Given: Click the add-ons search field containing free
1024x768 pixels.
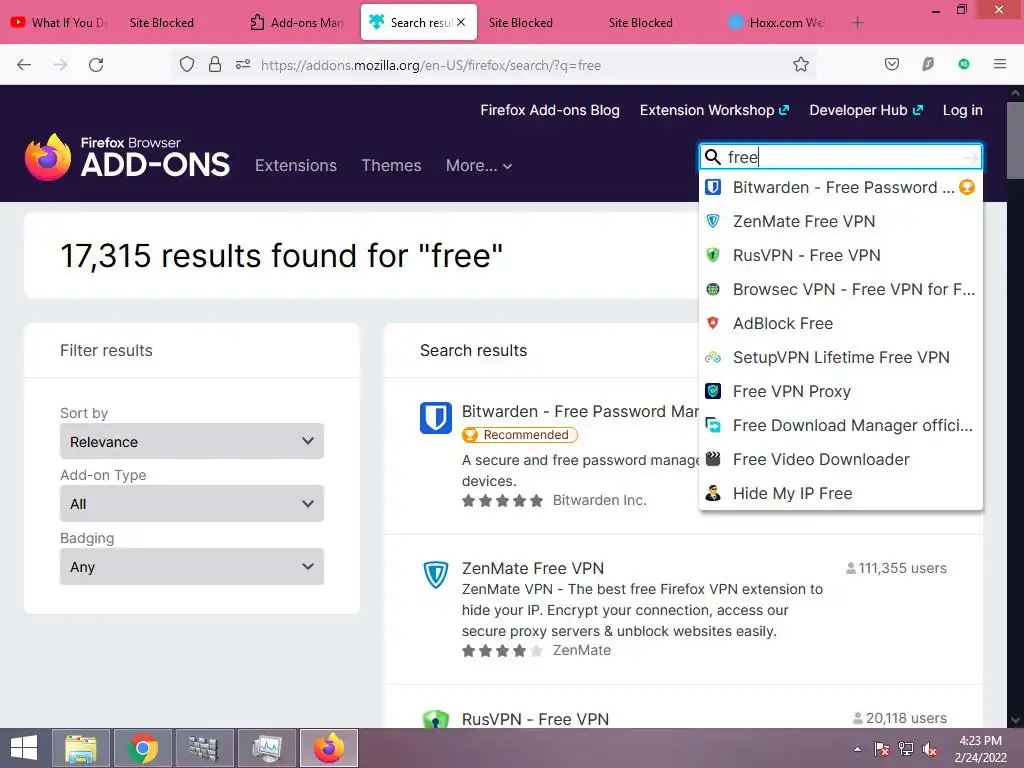Looking at the screenshot, I should pos(840,157).
